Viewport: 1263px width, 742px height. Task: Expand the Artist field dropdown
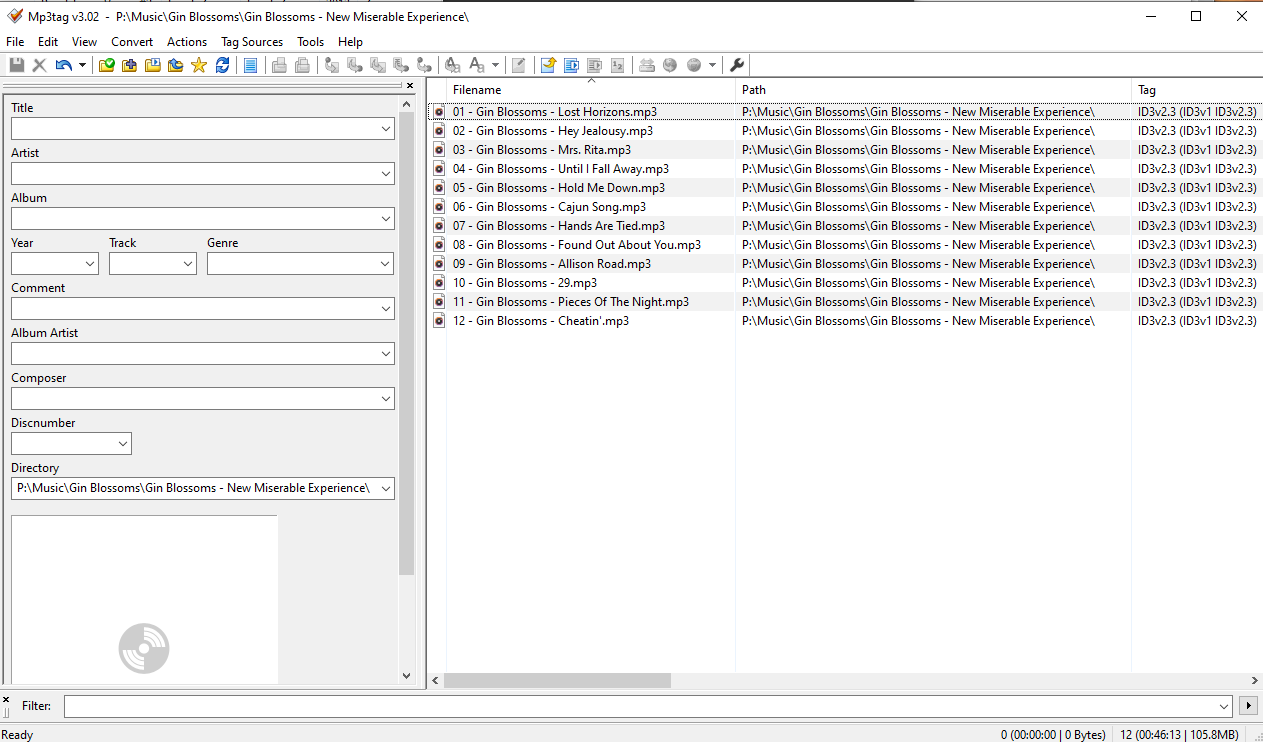(386, 174)
